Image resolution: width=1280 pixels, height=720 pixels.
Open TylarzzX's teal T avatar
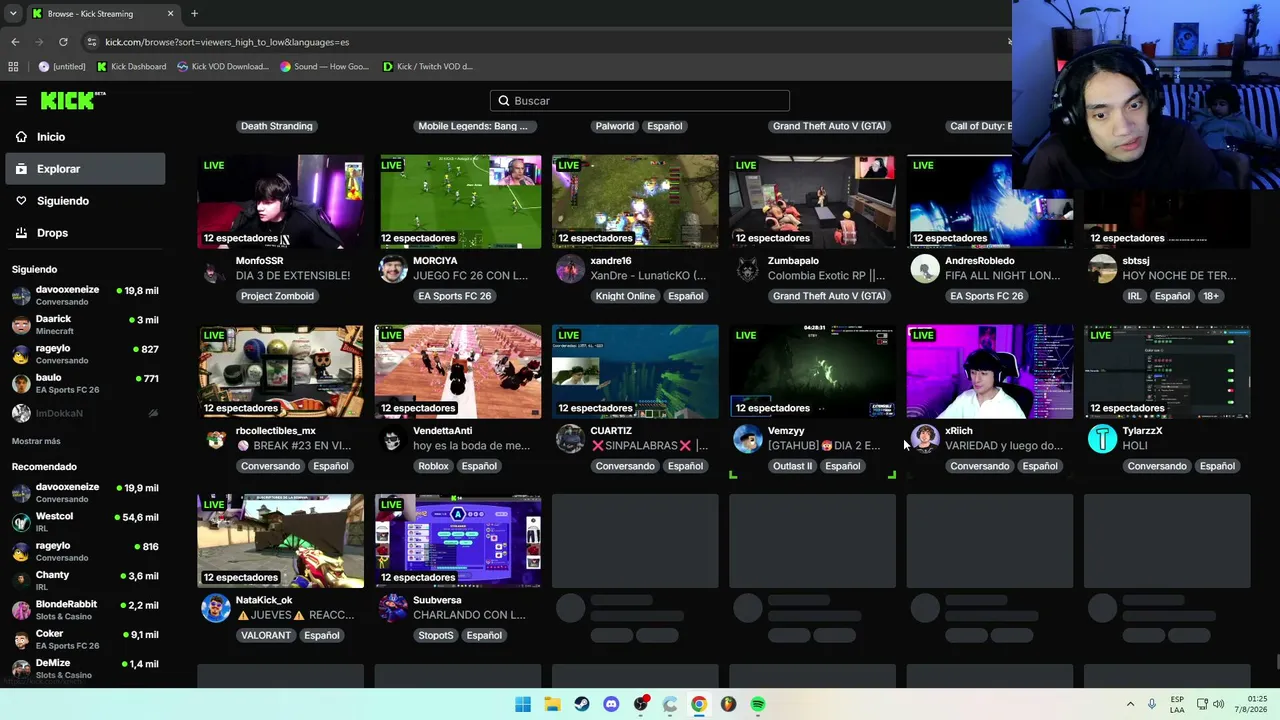click(1102, 439)
